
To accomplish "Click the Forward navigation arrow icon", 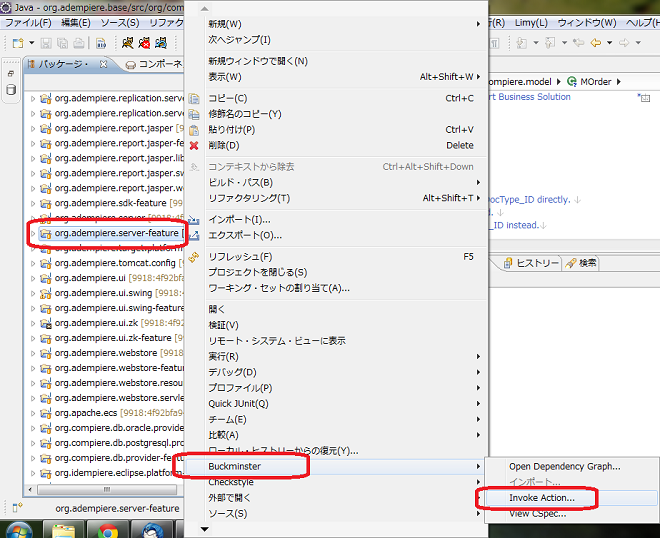I will [x=624, y=43].
